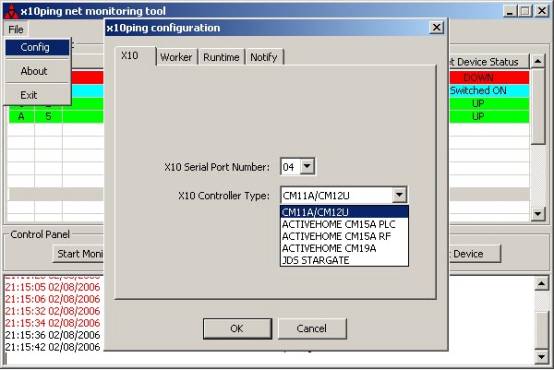This screenshot has height=370, width=554.
Task: Click the log entry 21:15:06 02/08/2006
Action: (53, 299)
